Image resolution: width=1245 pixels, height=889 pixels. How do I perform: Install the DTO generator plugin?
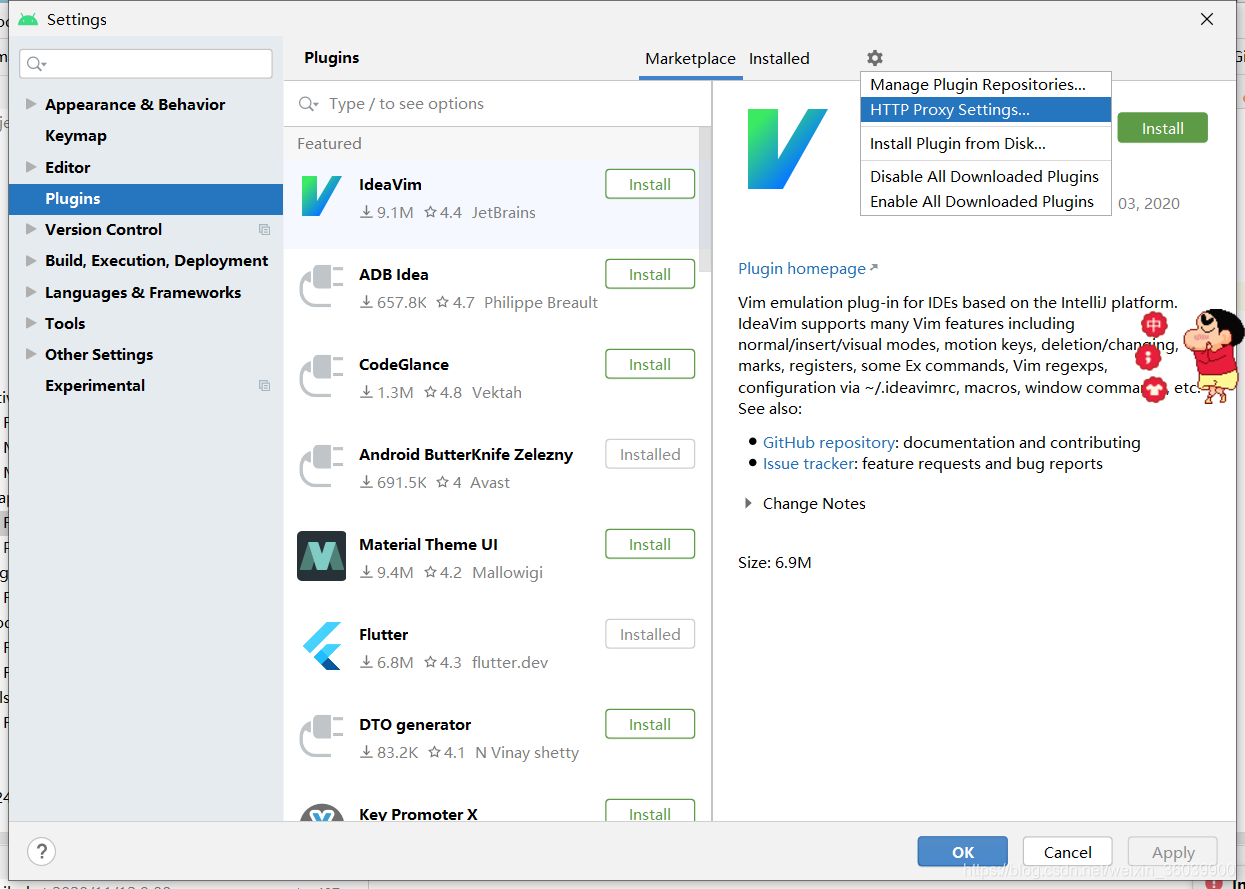(650, 724)
